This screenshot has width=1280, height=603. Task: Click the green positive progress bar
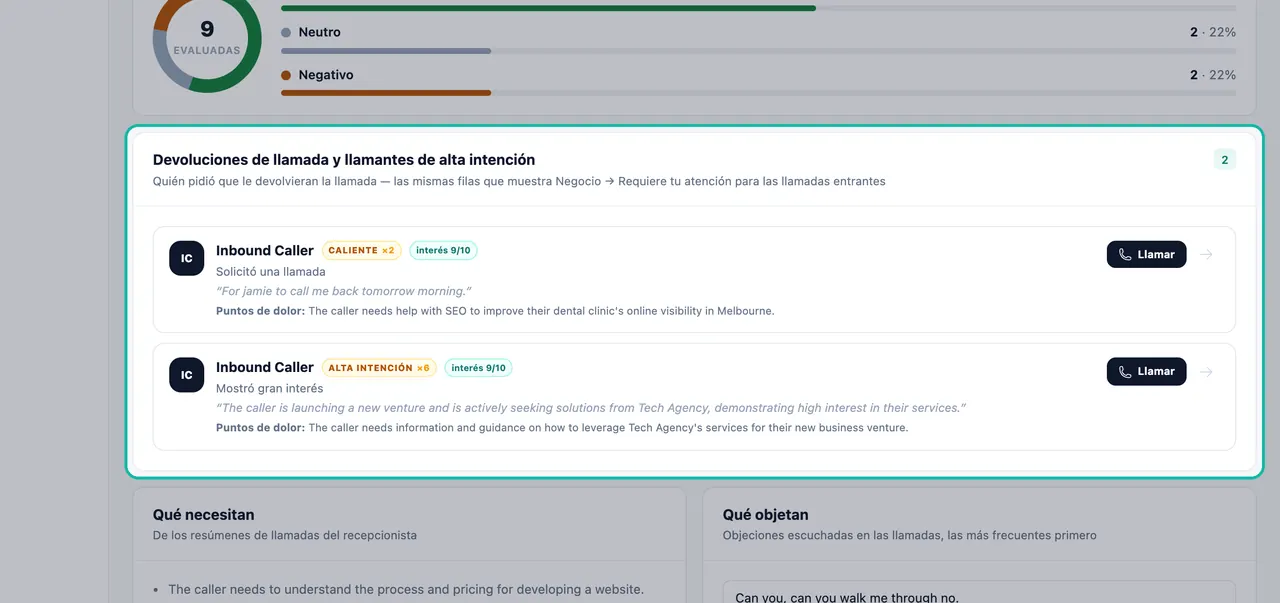pos(758,8)
